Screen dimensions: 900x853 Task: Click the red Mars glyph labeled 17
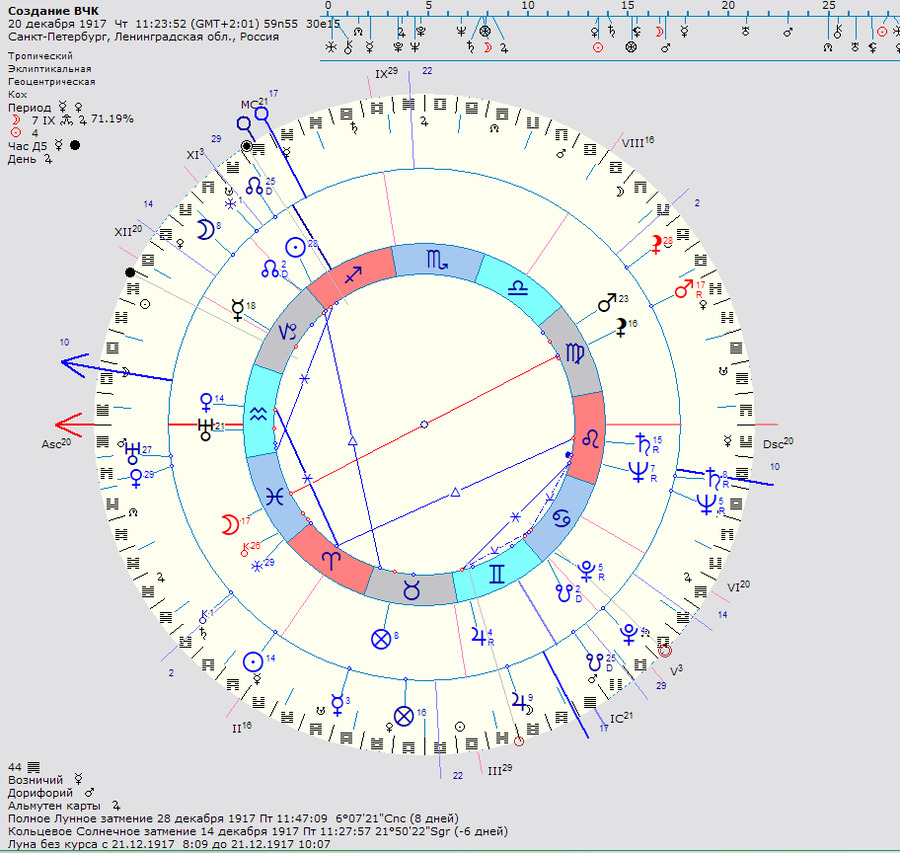[x=684, y=290]
